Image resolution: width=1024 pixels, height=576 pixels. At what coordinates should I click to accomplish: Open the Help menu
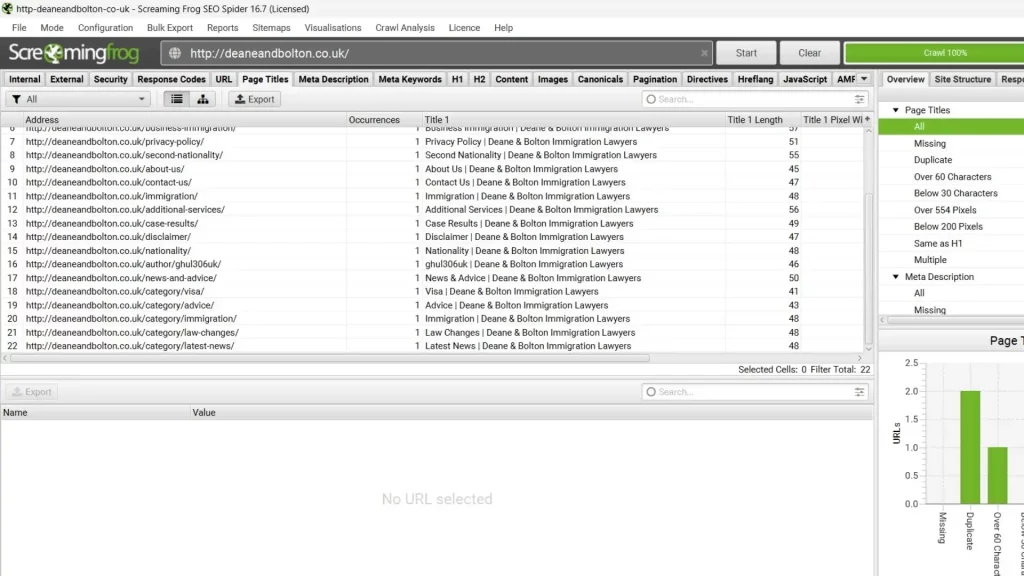(x=503, y=27)
